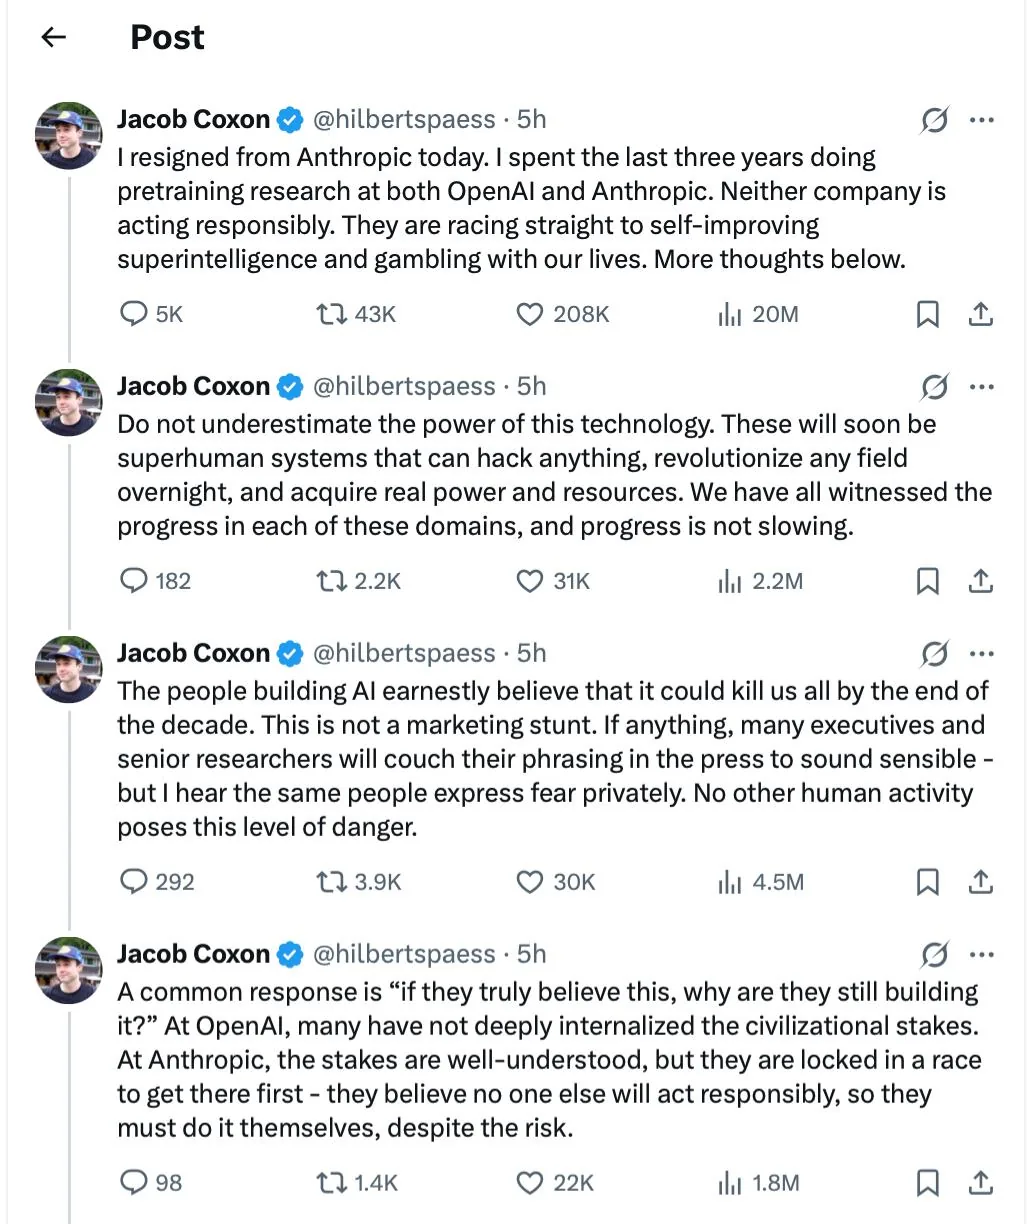Image resolution: width=1034 pixels, height=1224 pixels.
Task: Bookmark the first post in the thread
Action: coord(928,314)
